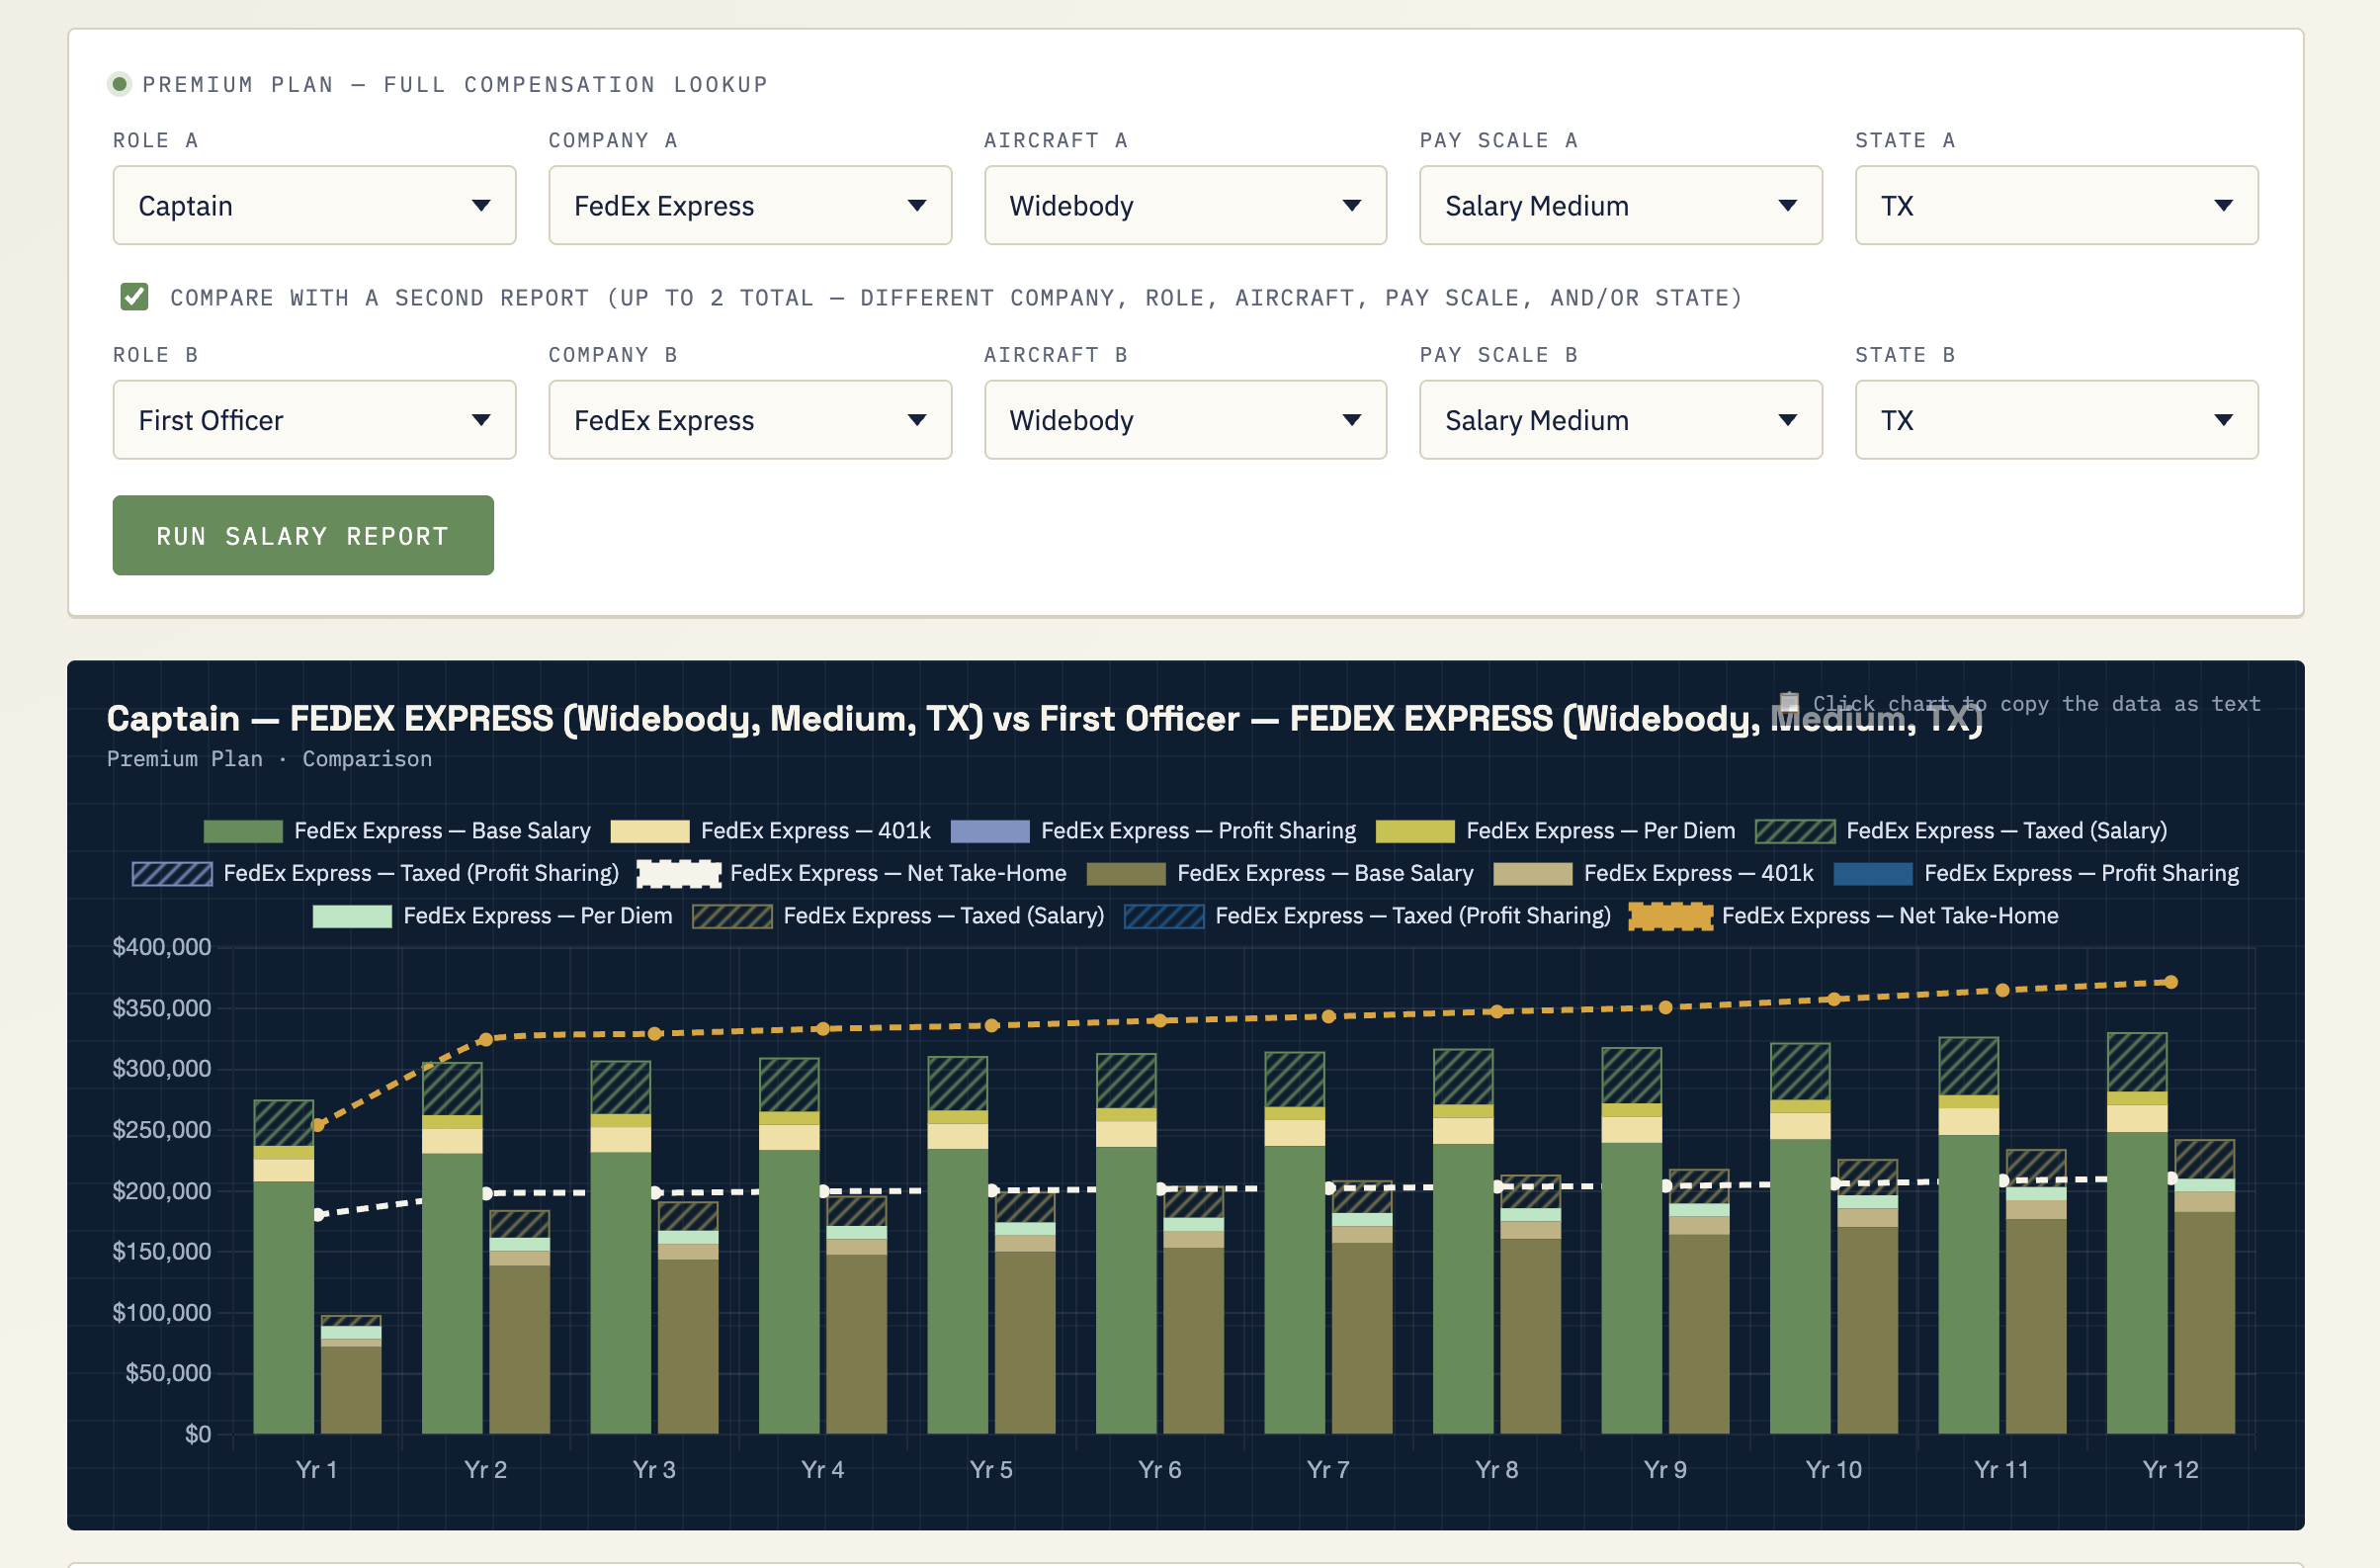Toggle cream-colored 401k legend entry
This screenshot has height=1568, width=2380.
[x=771, y=831]
